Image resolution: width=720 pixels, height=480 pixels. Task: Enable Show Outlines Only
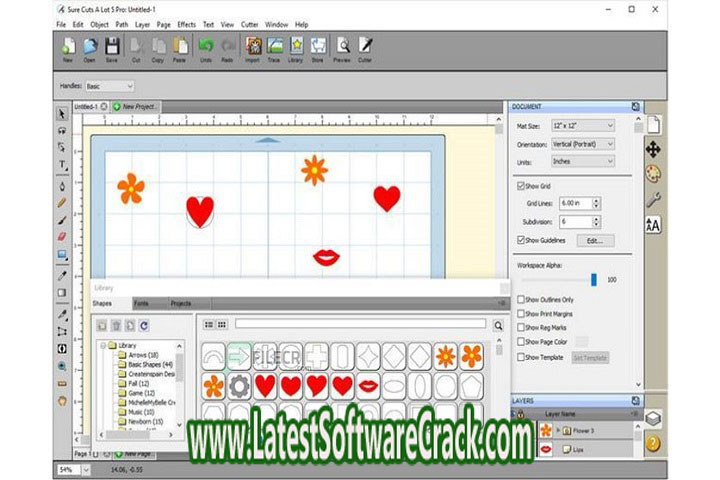[x=521, y=299]
